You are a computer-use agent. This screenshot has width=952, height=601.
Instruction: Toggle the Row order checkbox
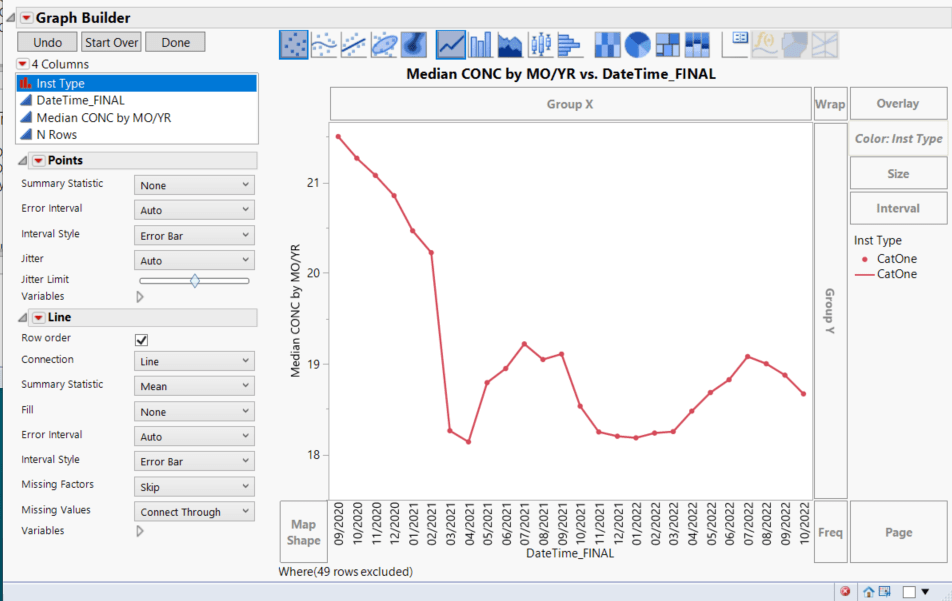pyautogui.click(x=141, y=340)
